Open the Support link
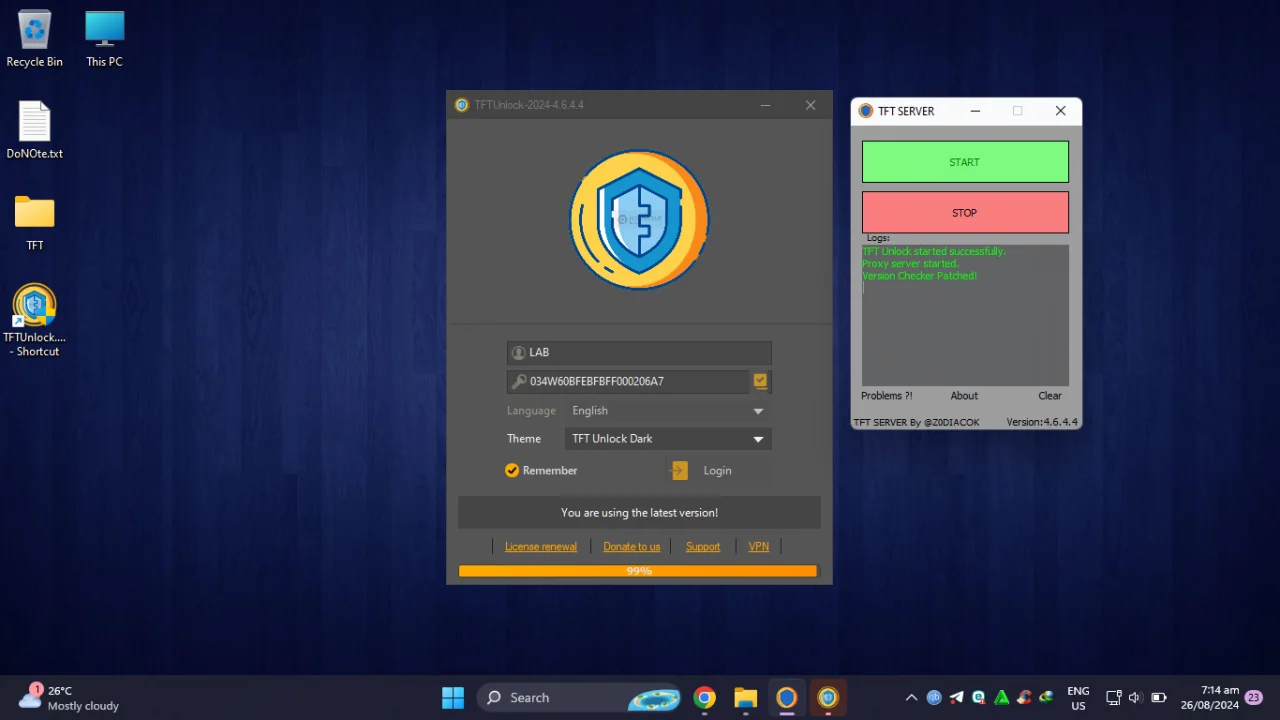The width and height of the screenshot is (1280, 720). tap(703, 546)
